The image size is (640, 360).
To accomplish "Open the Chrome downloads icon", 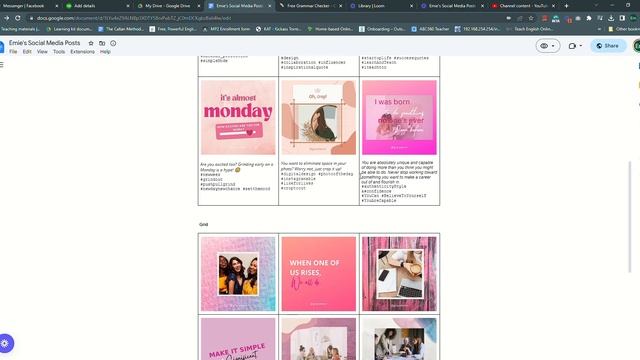I will [611, 18].
